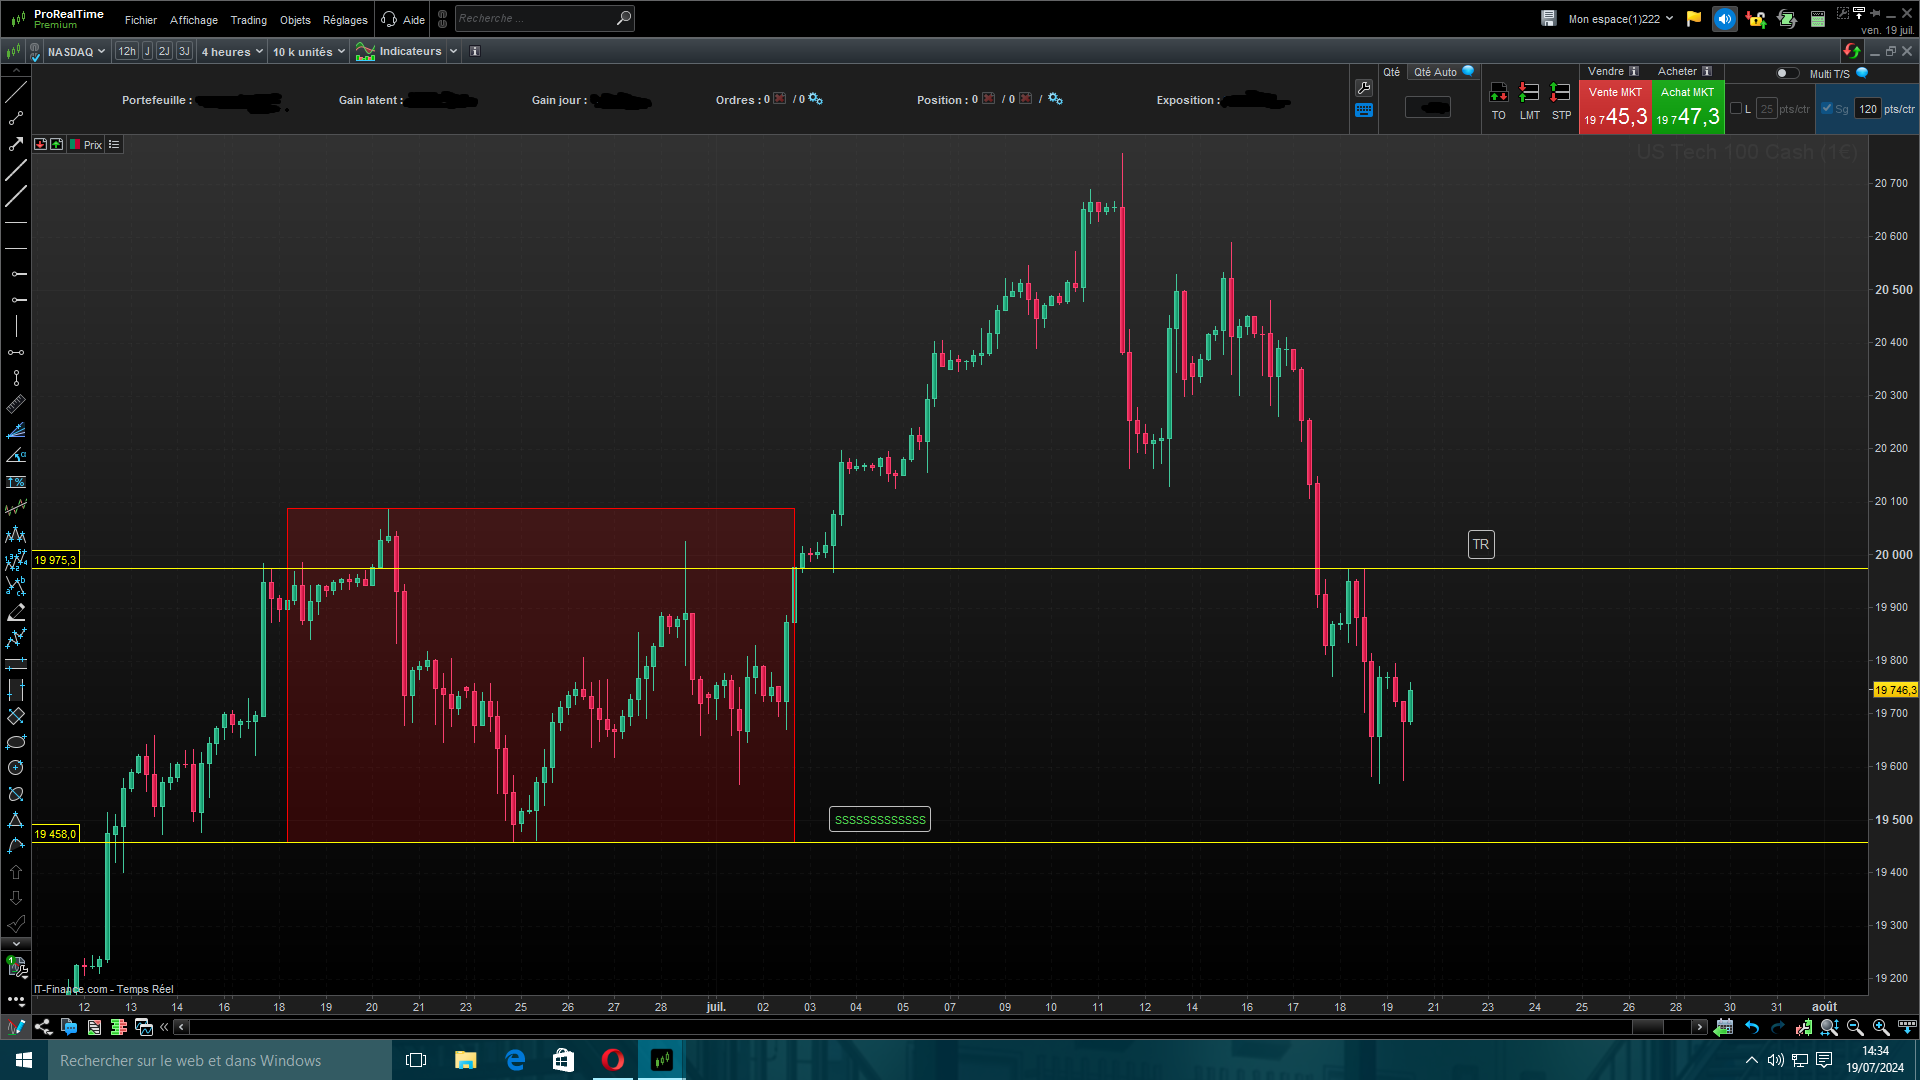Uncheck the Sg stop checkbox
Image resolution: width=1920 pixels, height=1080 pixels.
click(1827, 109)
